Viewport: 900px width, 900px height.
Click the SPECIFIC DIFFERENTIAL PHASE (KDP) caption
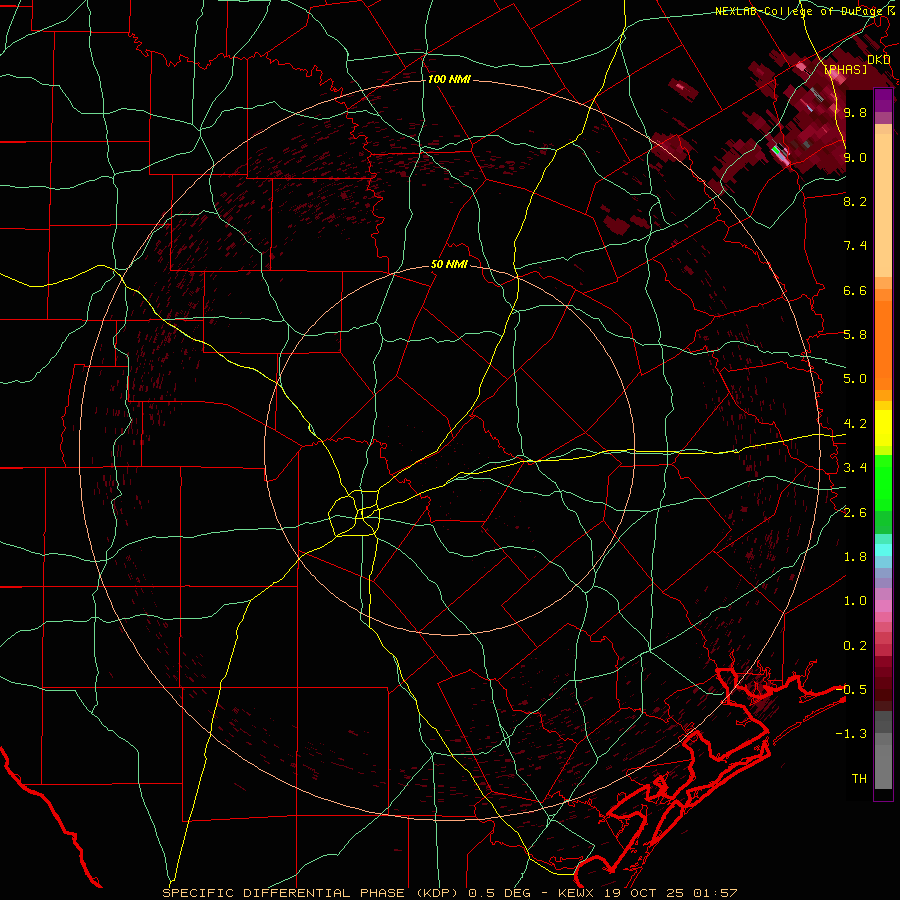pyautogui.click(x=310, y=893)
